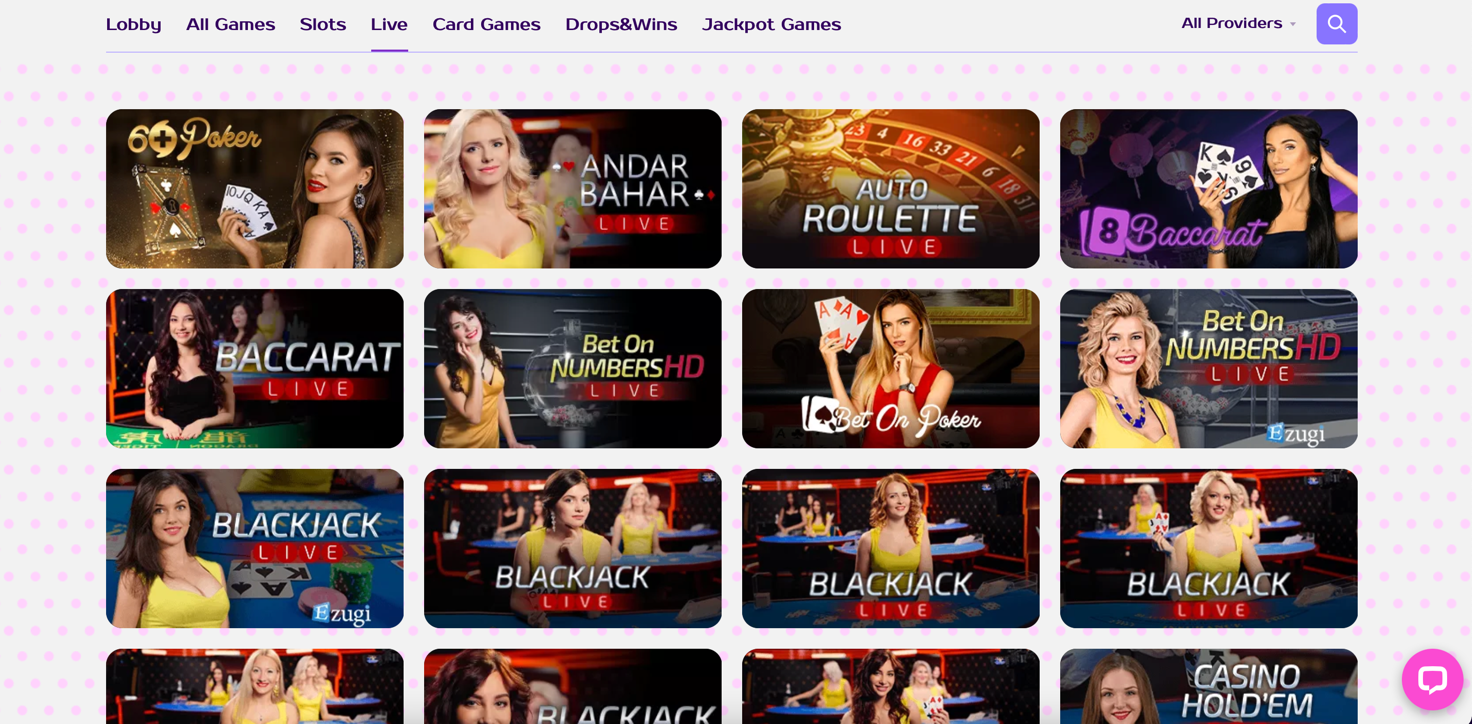The image size is (1472, 724).
Task: Open the All Games tab
Action: 230,24
